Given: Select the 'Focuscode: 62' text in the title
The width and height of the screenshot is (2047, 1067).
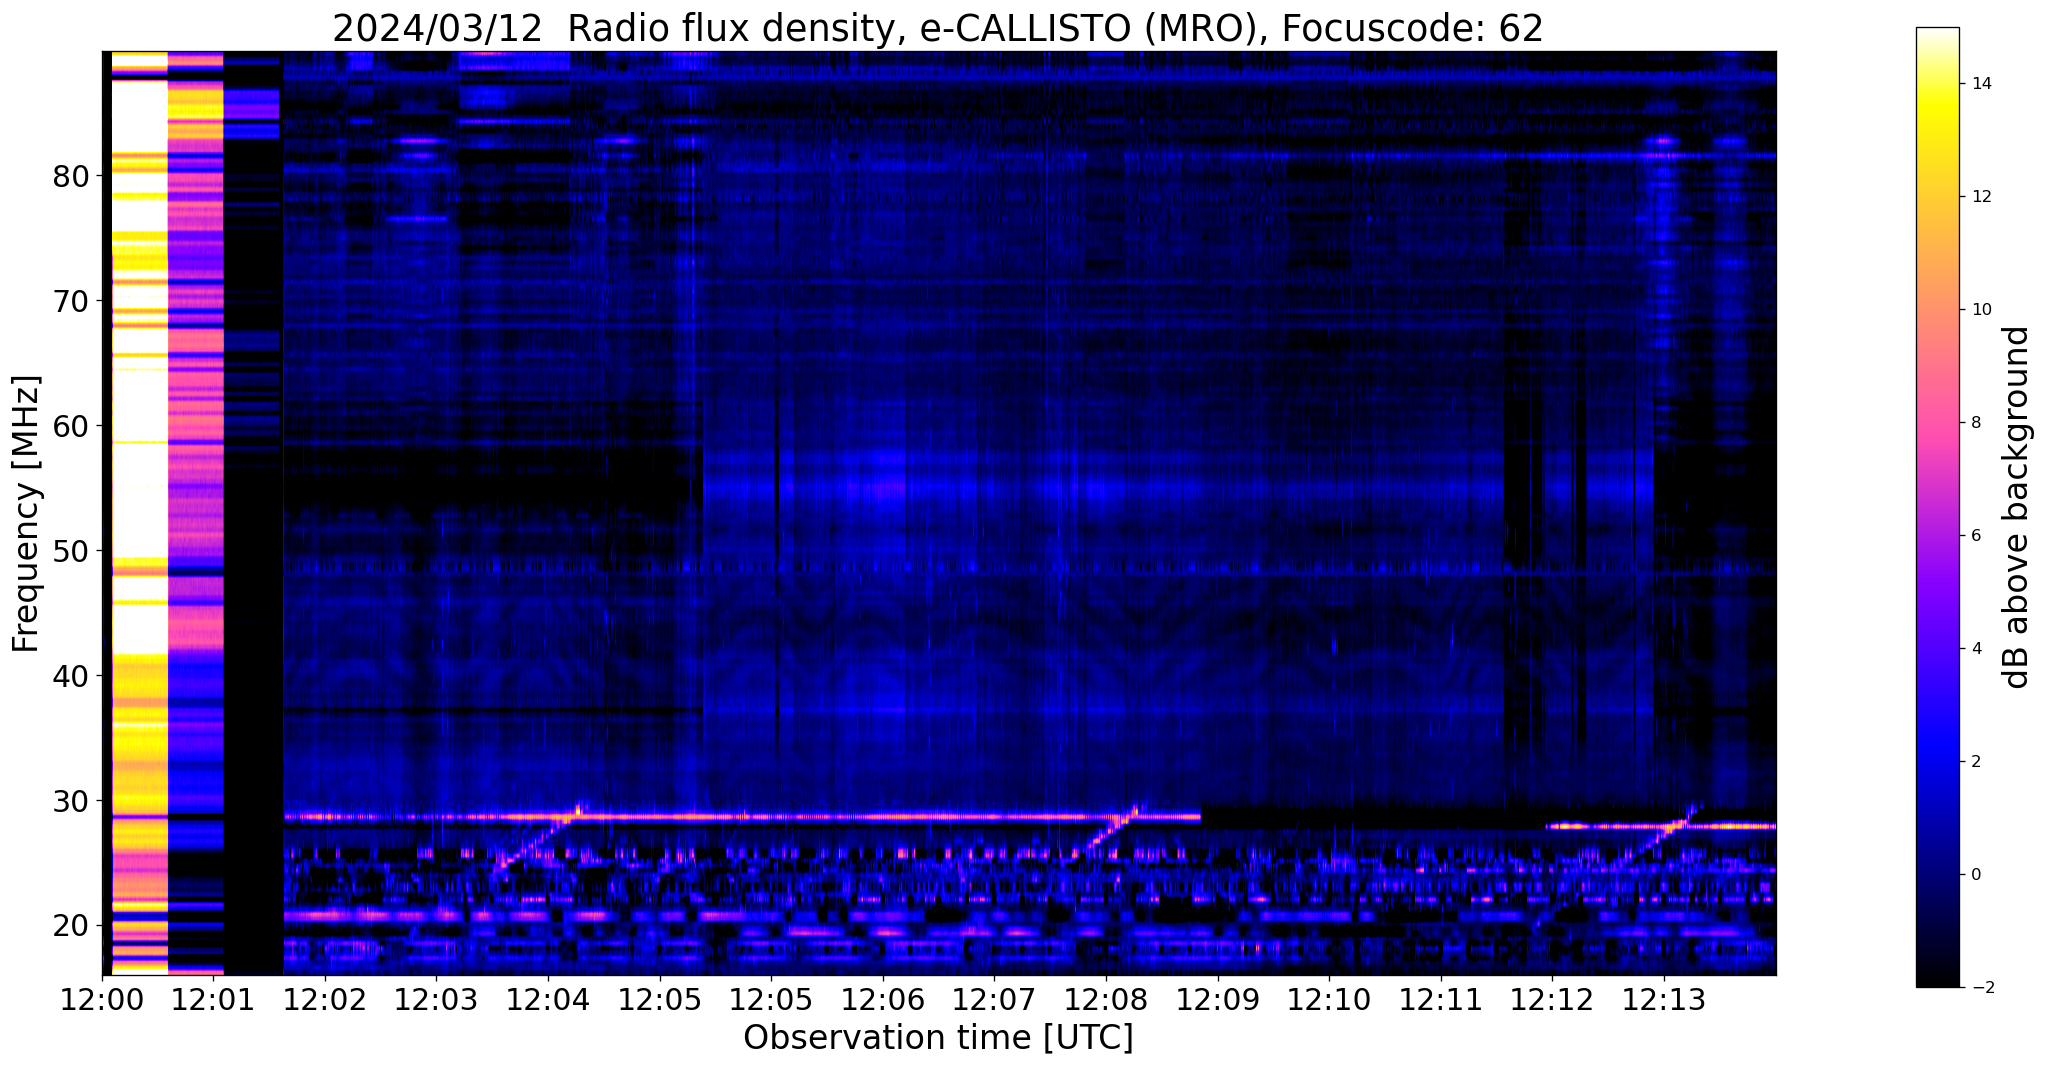Looking at the screenshot, I should [1412, 28].
